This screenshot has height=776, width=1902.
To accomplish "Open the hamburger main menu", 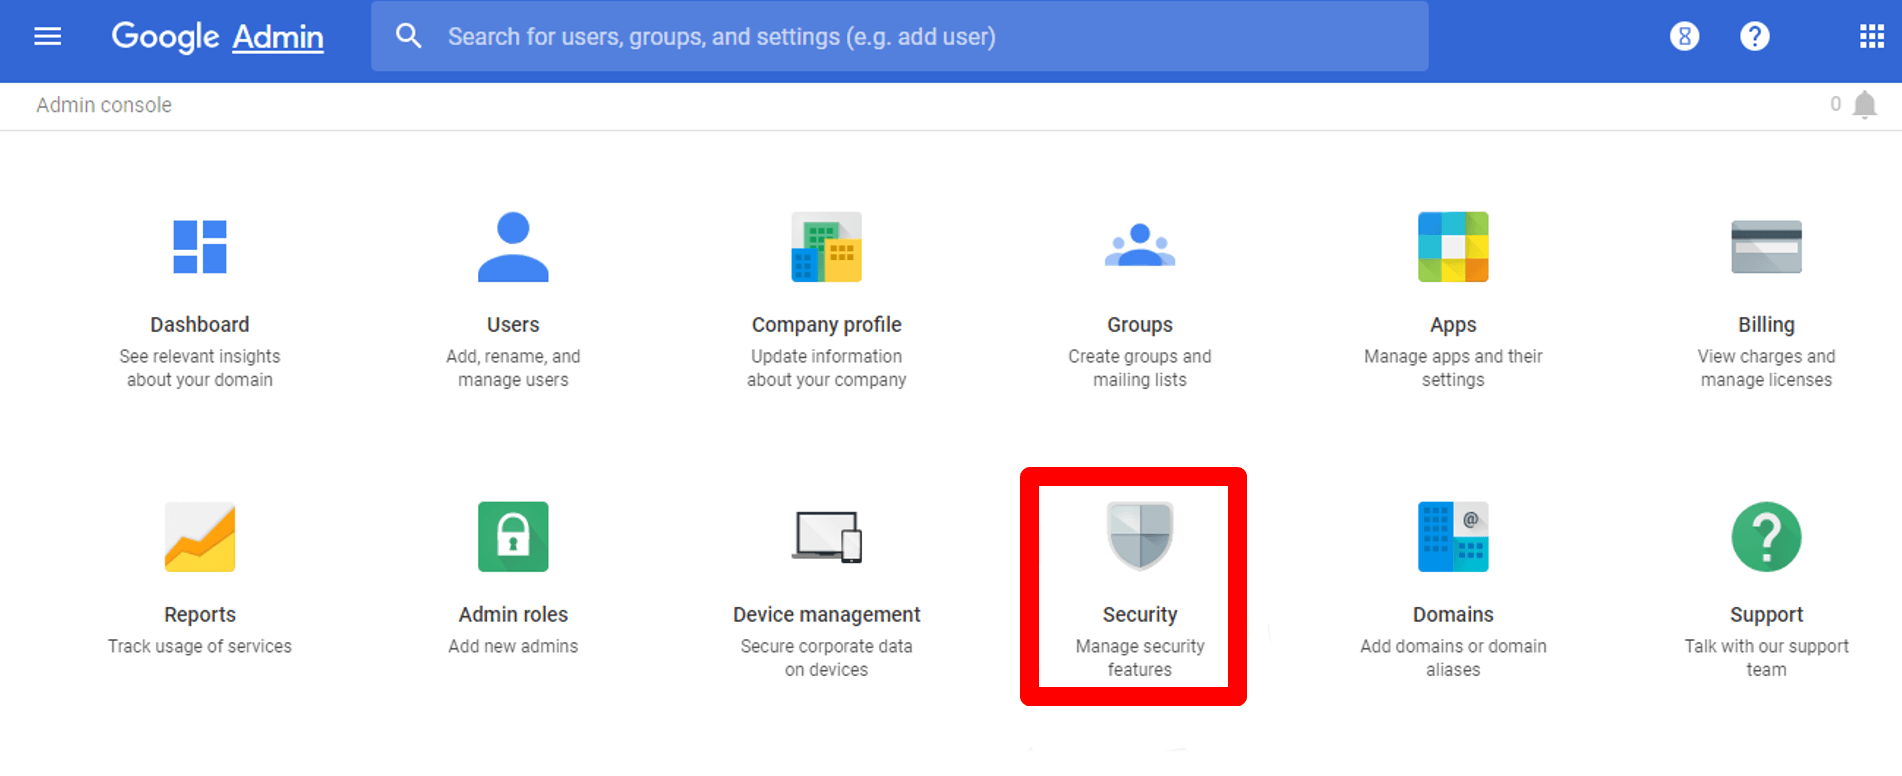I will click(48, 37).
